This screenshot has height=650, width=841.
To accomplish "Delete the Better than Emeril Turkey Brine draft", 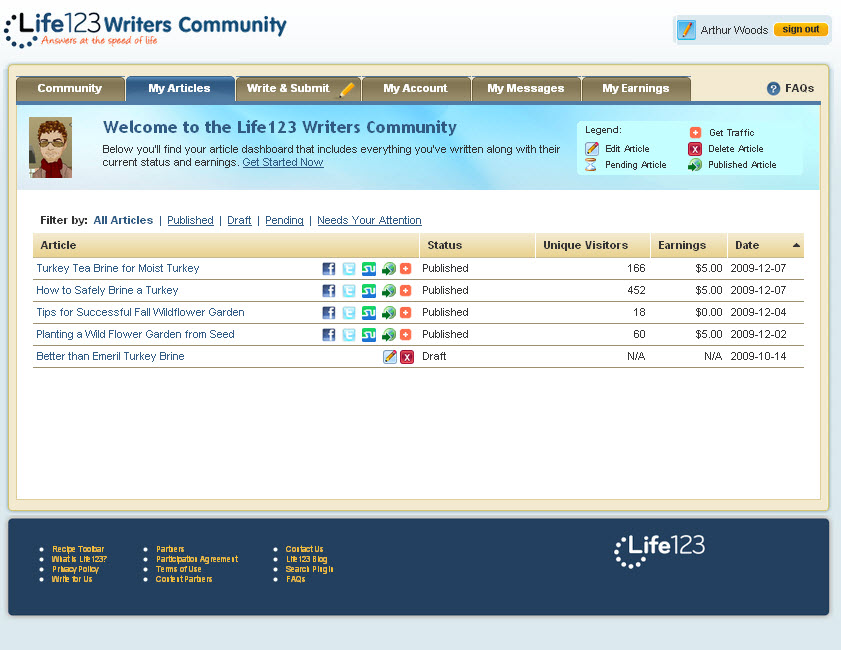I will 407,357.
